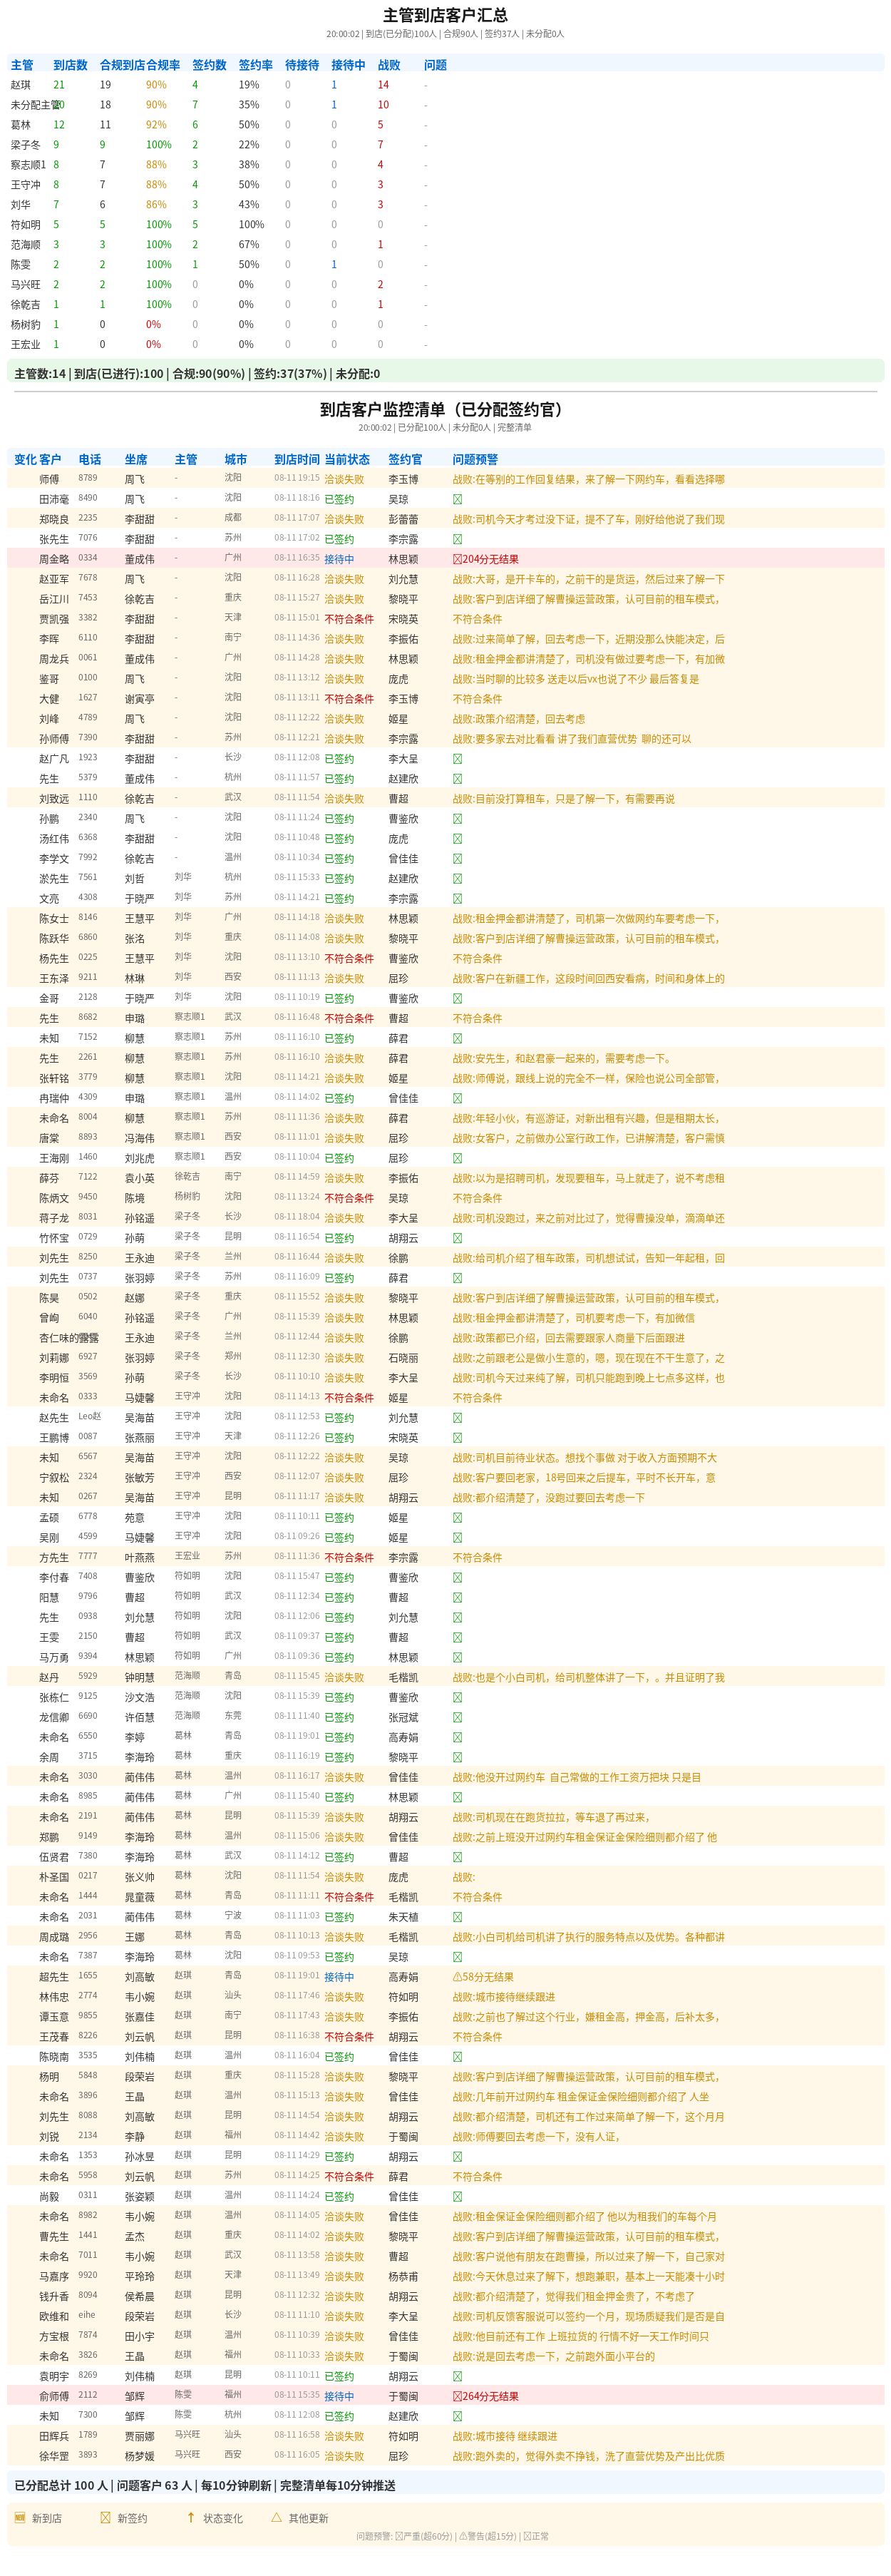The height and width of the screenshot is (2576, 891).
Task: Click the red alert icon beside 204分无结果
Action: (x=458, y=559)
